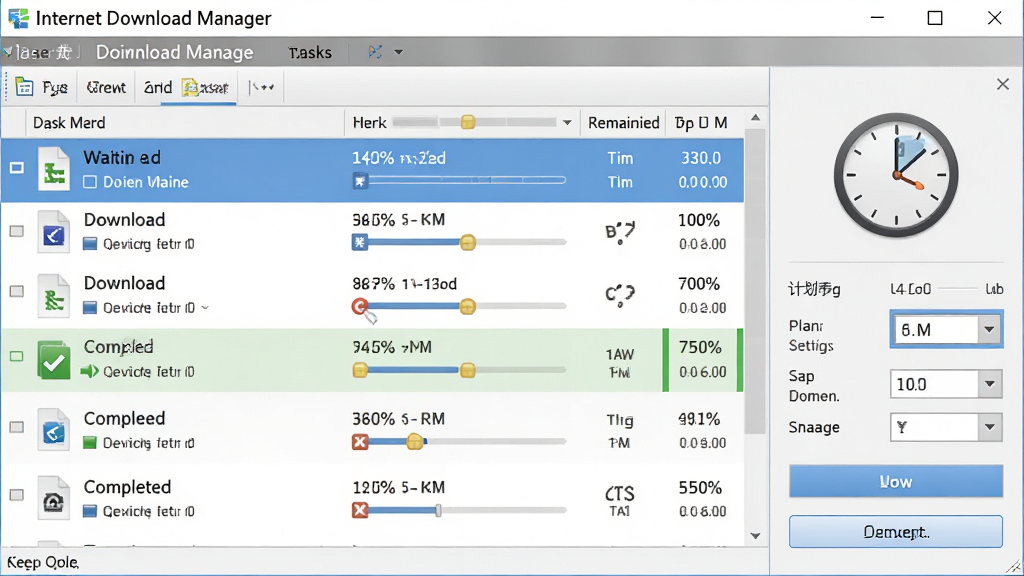Screen dimensions: 1024x576
Task: Toggle the small Doien Maine checkbox
Action: click(90, 182)
